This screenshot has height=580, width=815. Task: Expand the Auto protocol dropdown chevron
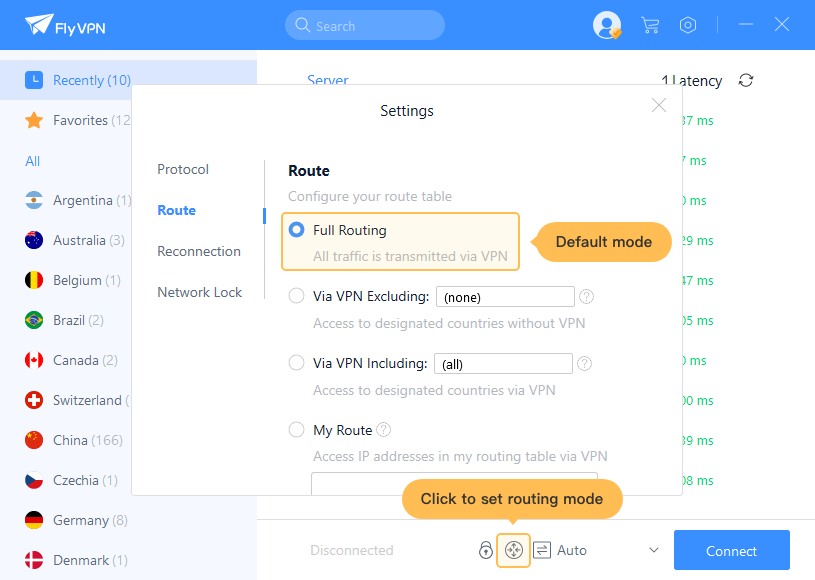[654, 550]
